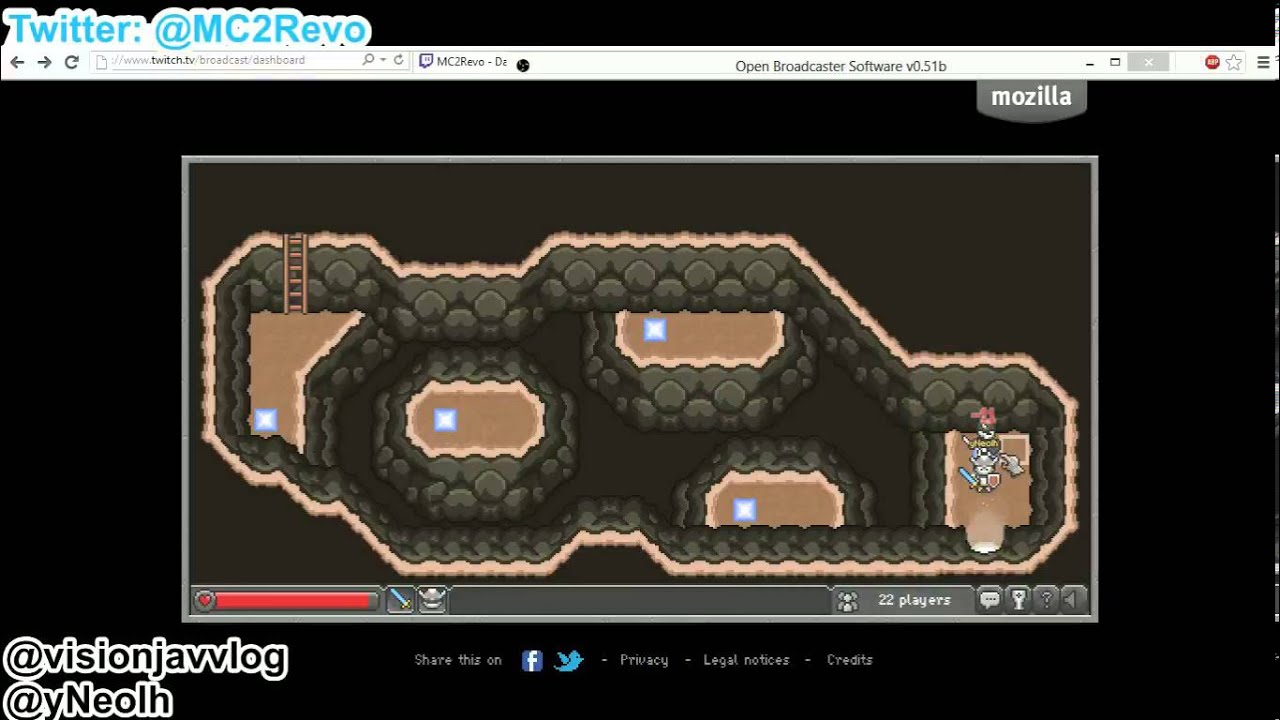Open the chat bubble button

(x=990, y=600)
